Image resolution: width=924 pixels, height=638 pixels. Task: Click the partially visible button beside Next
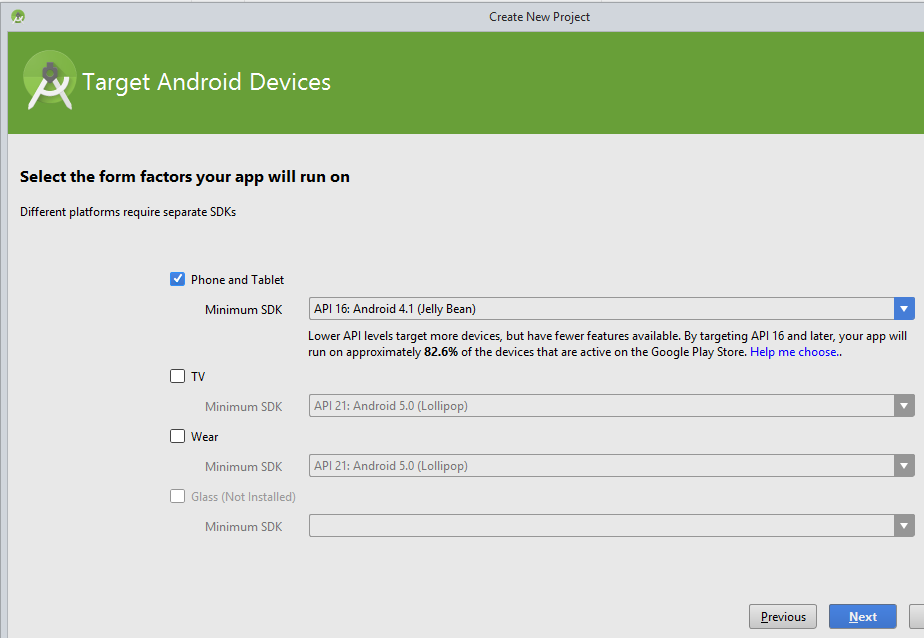916,617
